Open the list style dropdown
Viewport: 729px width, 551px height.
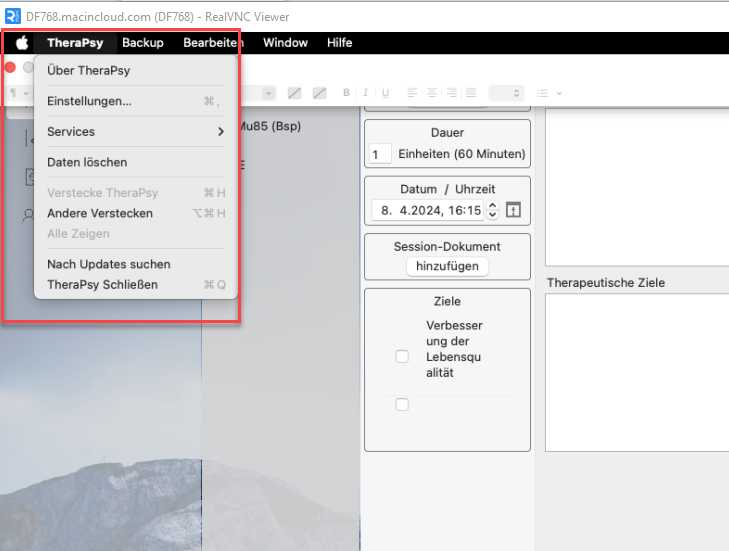click(549, 93)
